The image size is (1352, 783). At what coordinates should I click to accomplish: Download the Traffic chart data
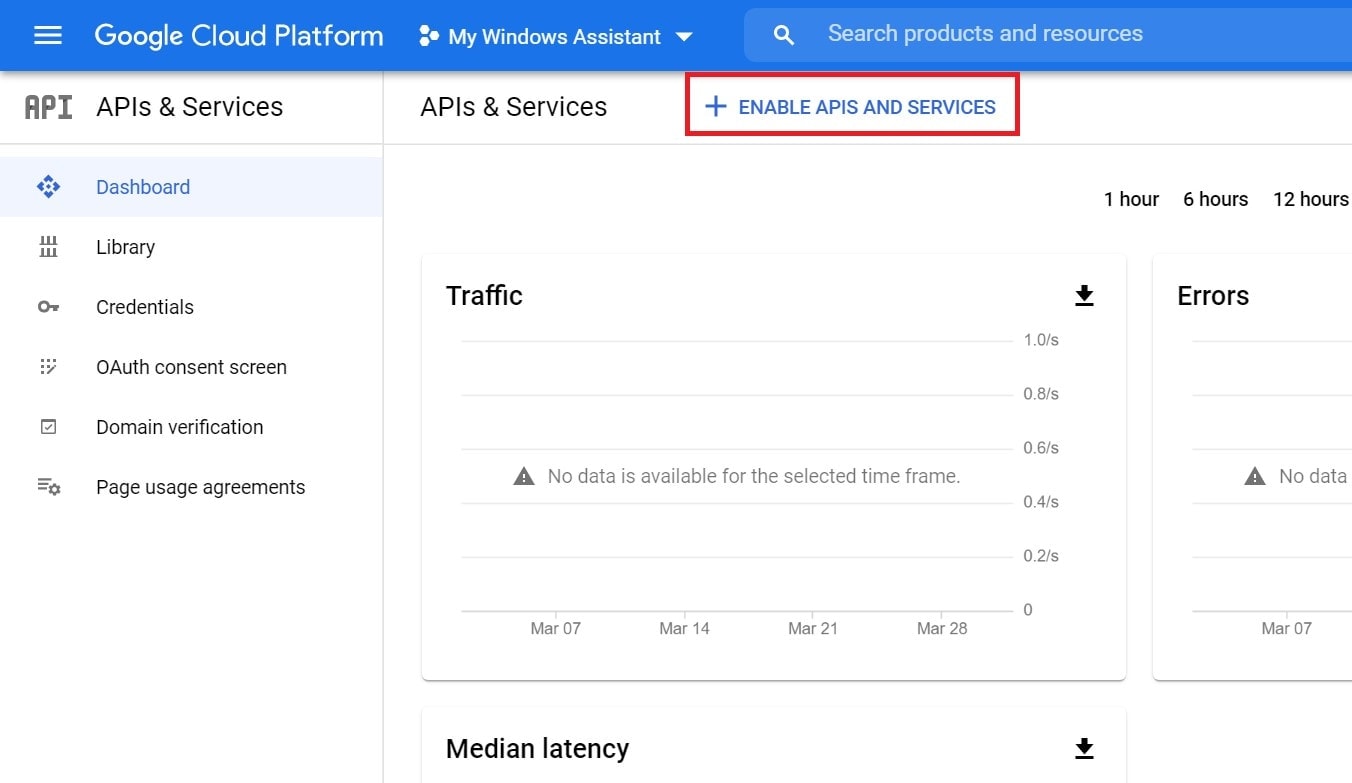1084,295
